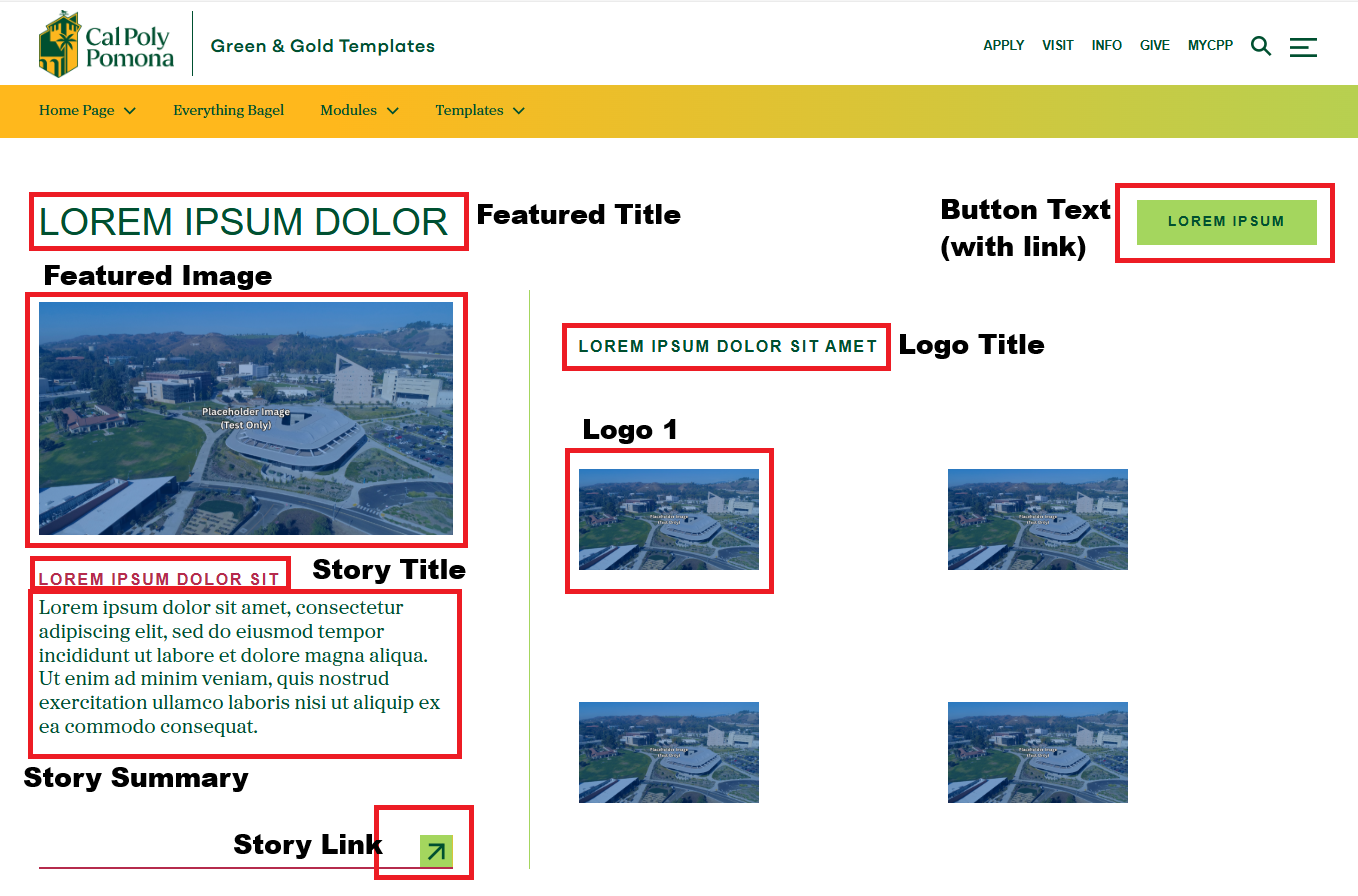Click the red LOREM IPSUM DOLOR SIT story title
This screenshot has width=1358, height=896.
[x=159, y=579]
